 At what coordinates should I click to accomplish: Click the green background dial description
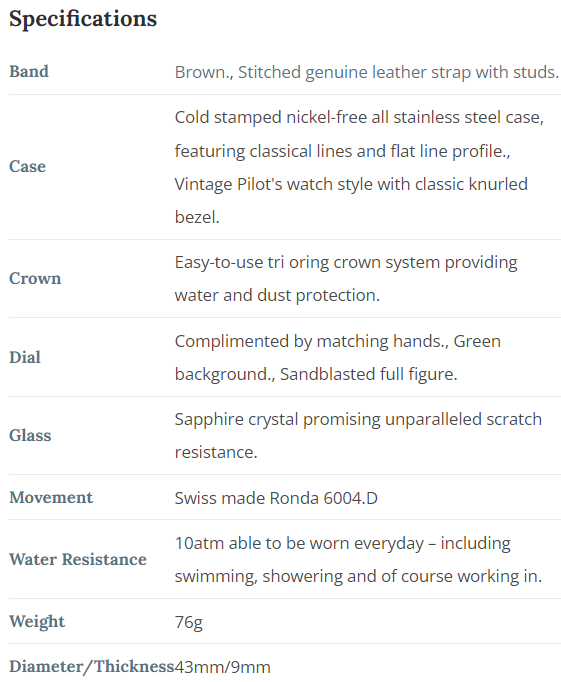[x=337, y=358]
